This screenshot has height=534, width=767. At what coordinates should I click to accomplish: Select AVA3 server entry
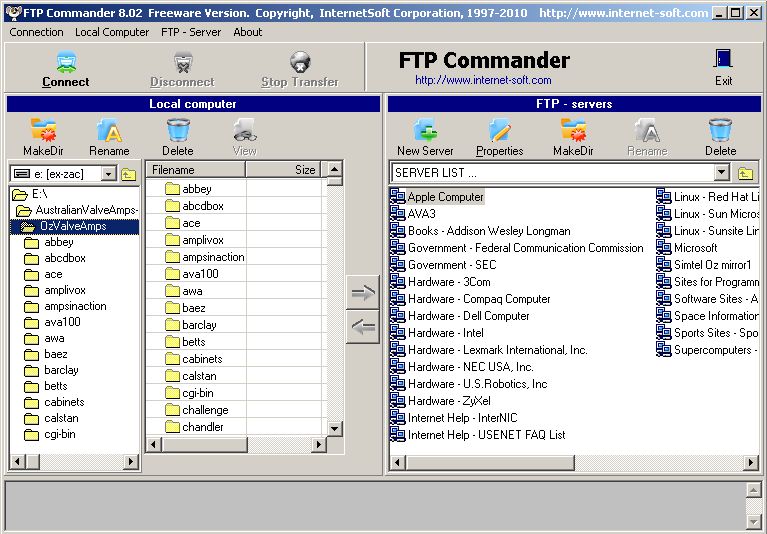coord(413,214)
